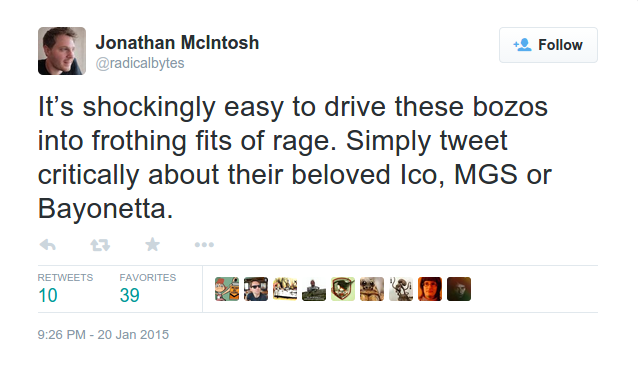The height and width of the screenshot is (375, 638).
Task: Select the dinner-table painting avatar
Action: [285, 289]
